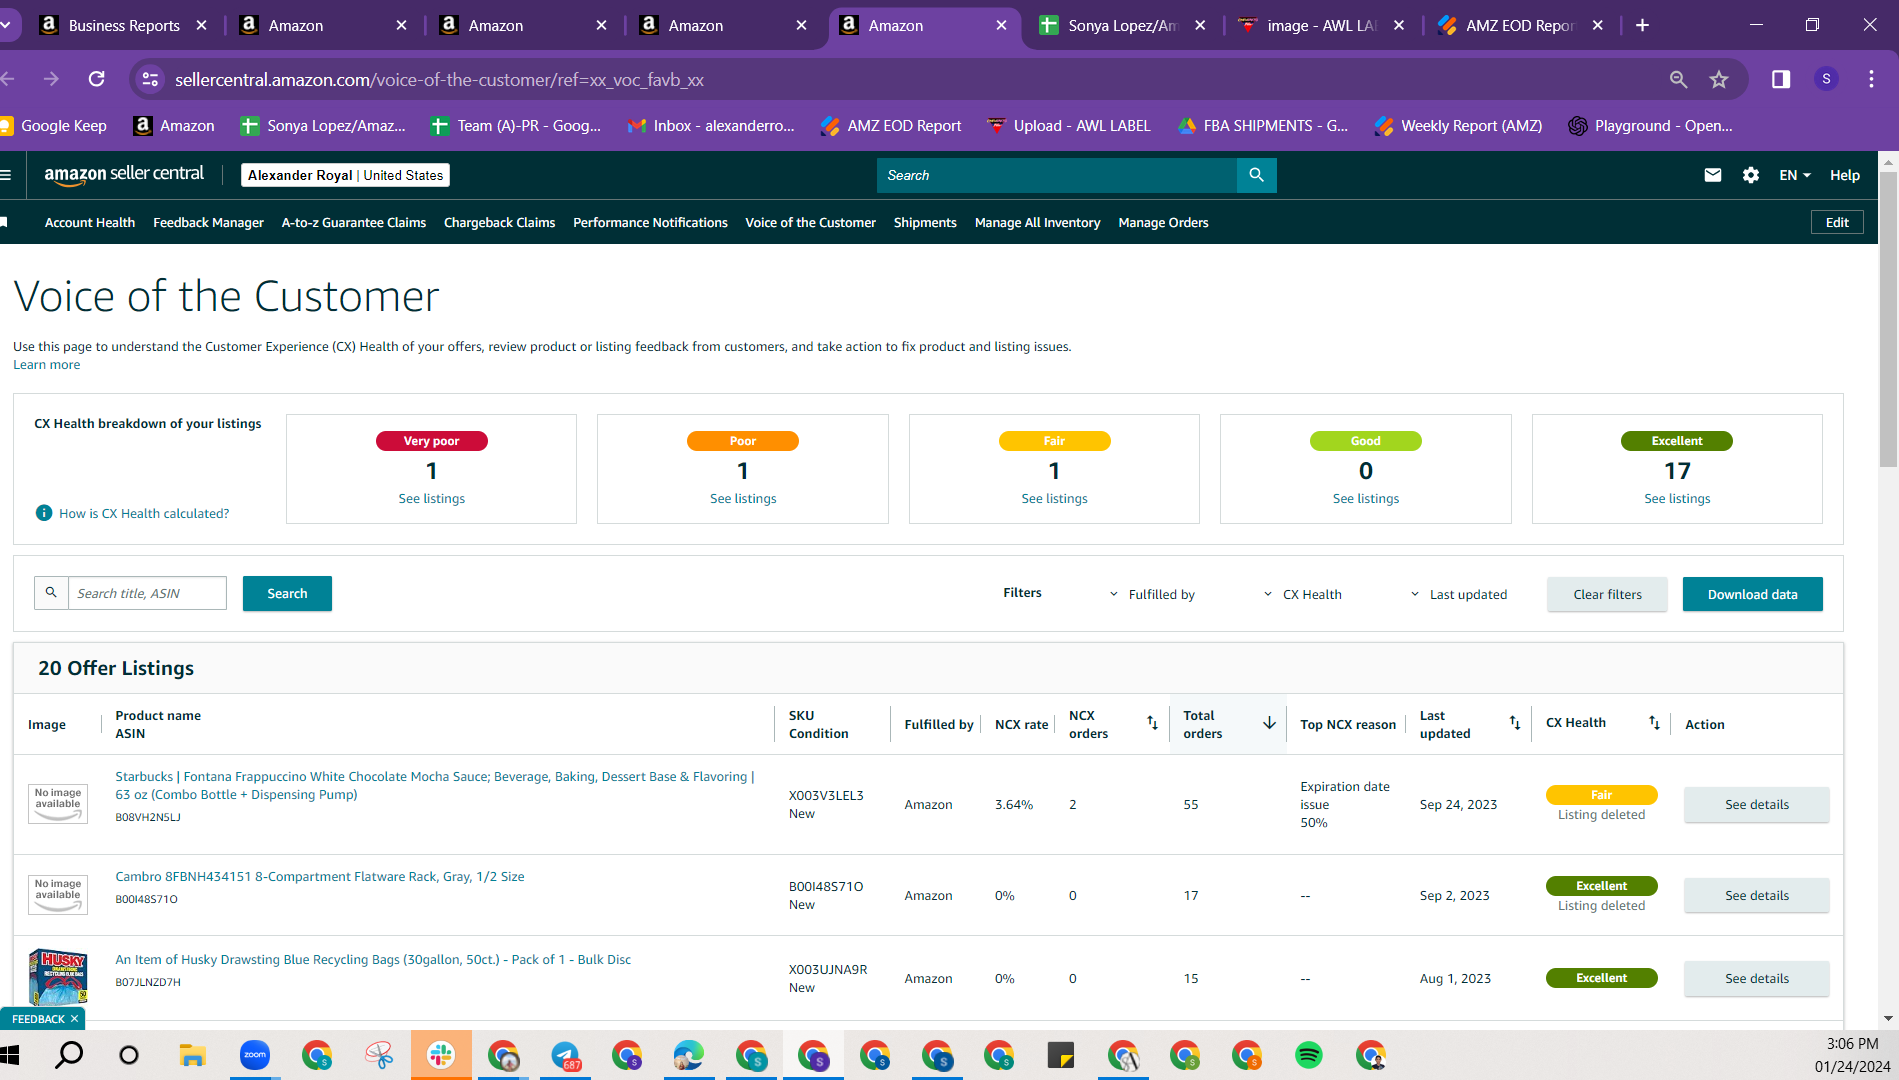The height and width of the screenshot is (1080, 1899).
Task: Click the Edit button in the navigation bar
Action: (x=1837, y=222)
